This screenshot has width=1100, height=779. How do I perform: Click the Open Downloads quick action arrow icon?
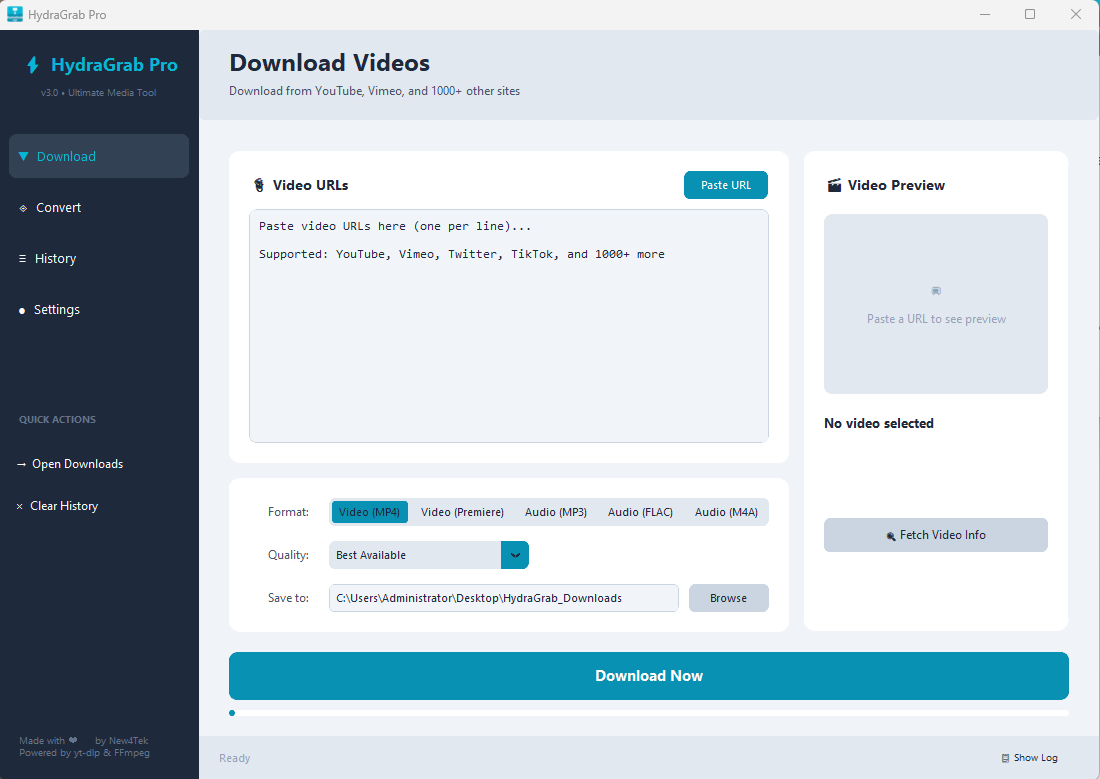[21, 463]
